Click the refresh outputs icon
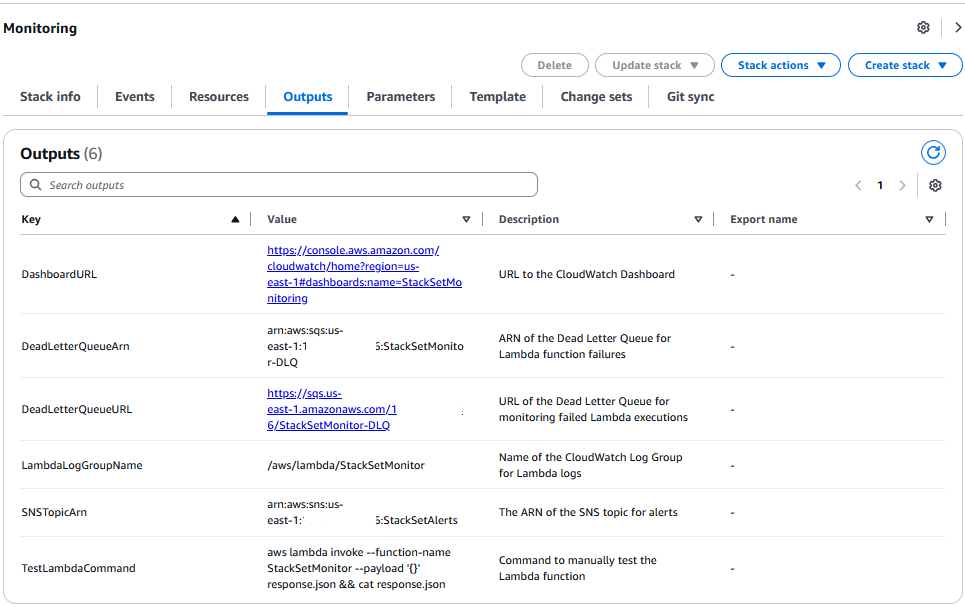965x607 pixels. pos(932,152)
